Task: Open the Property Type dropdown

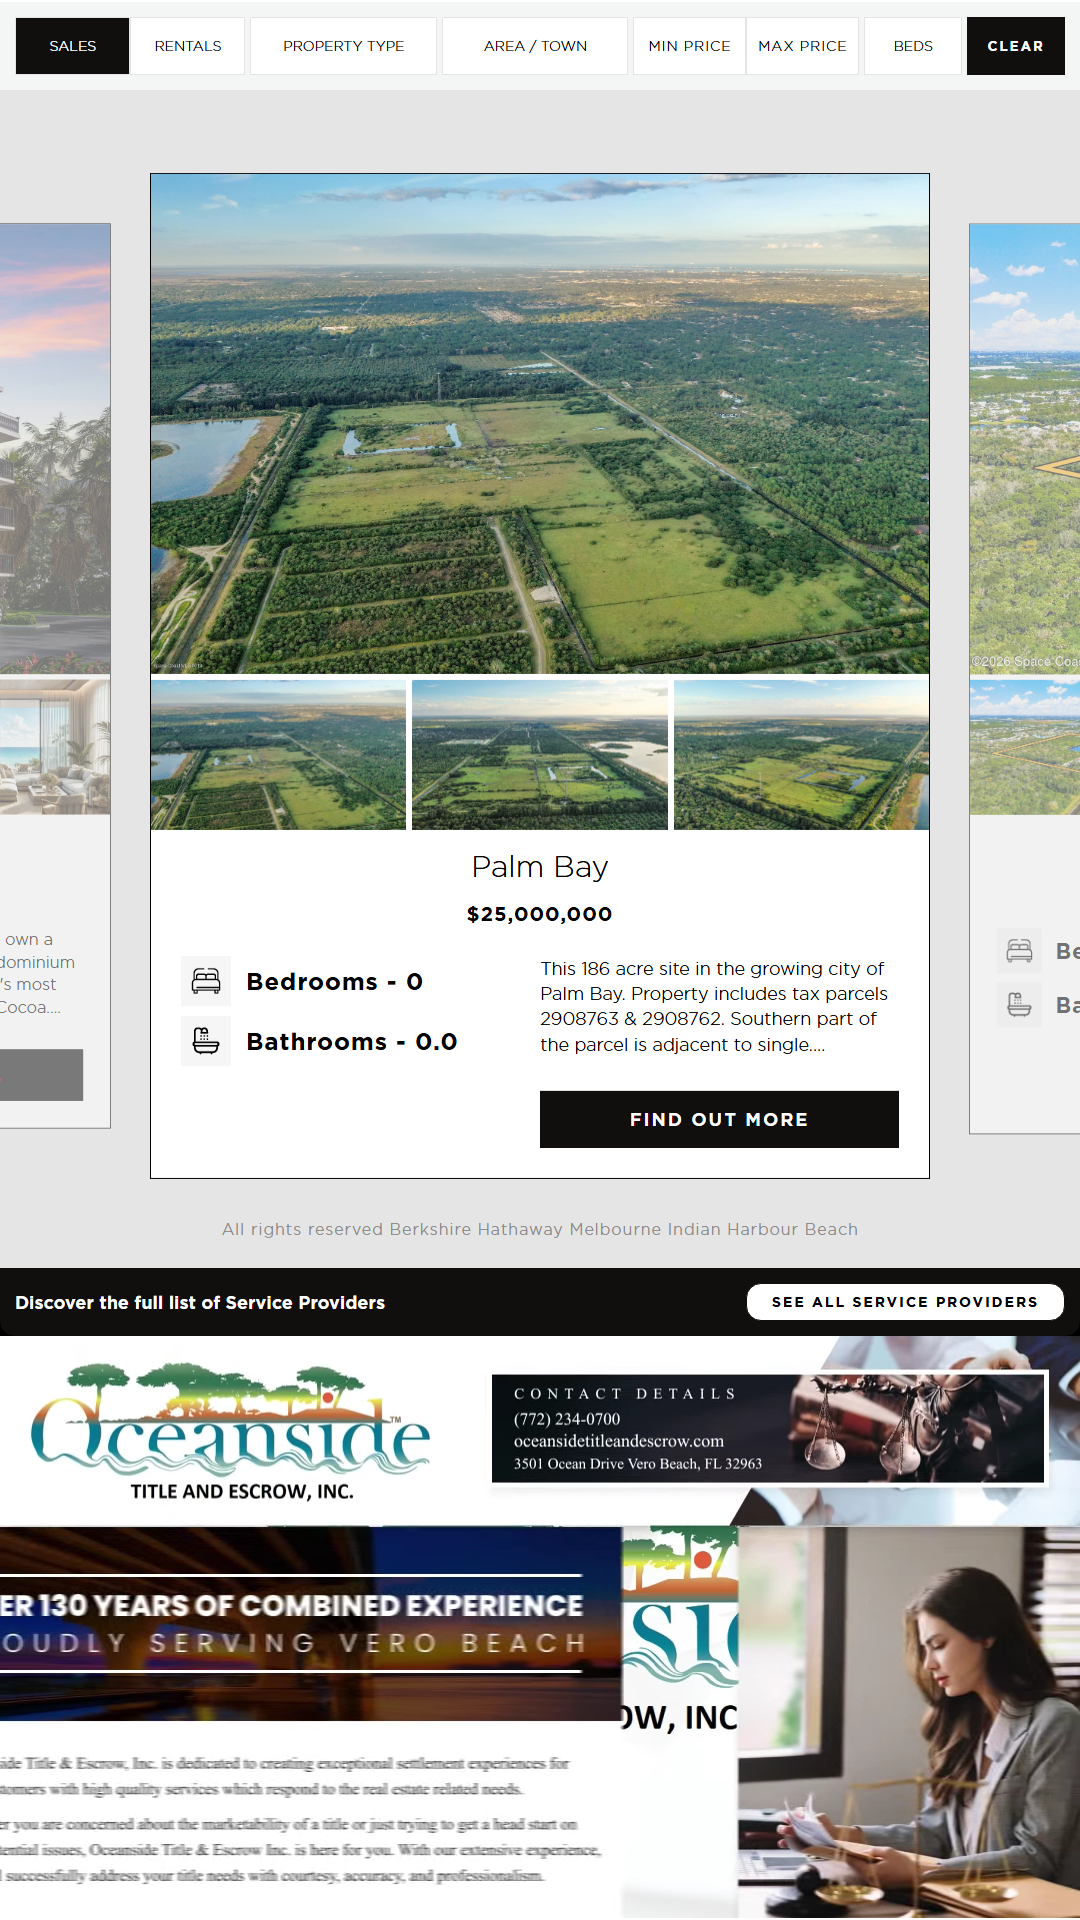Action: coord(343,46)
